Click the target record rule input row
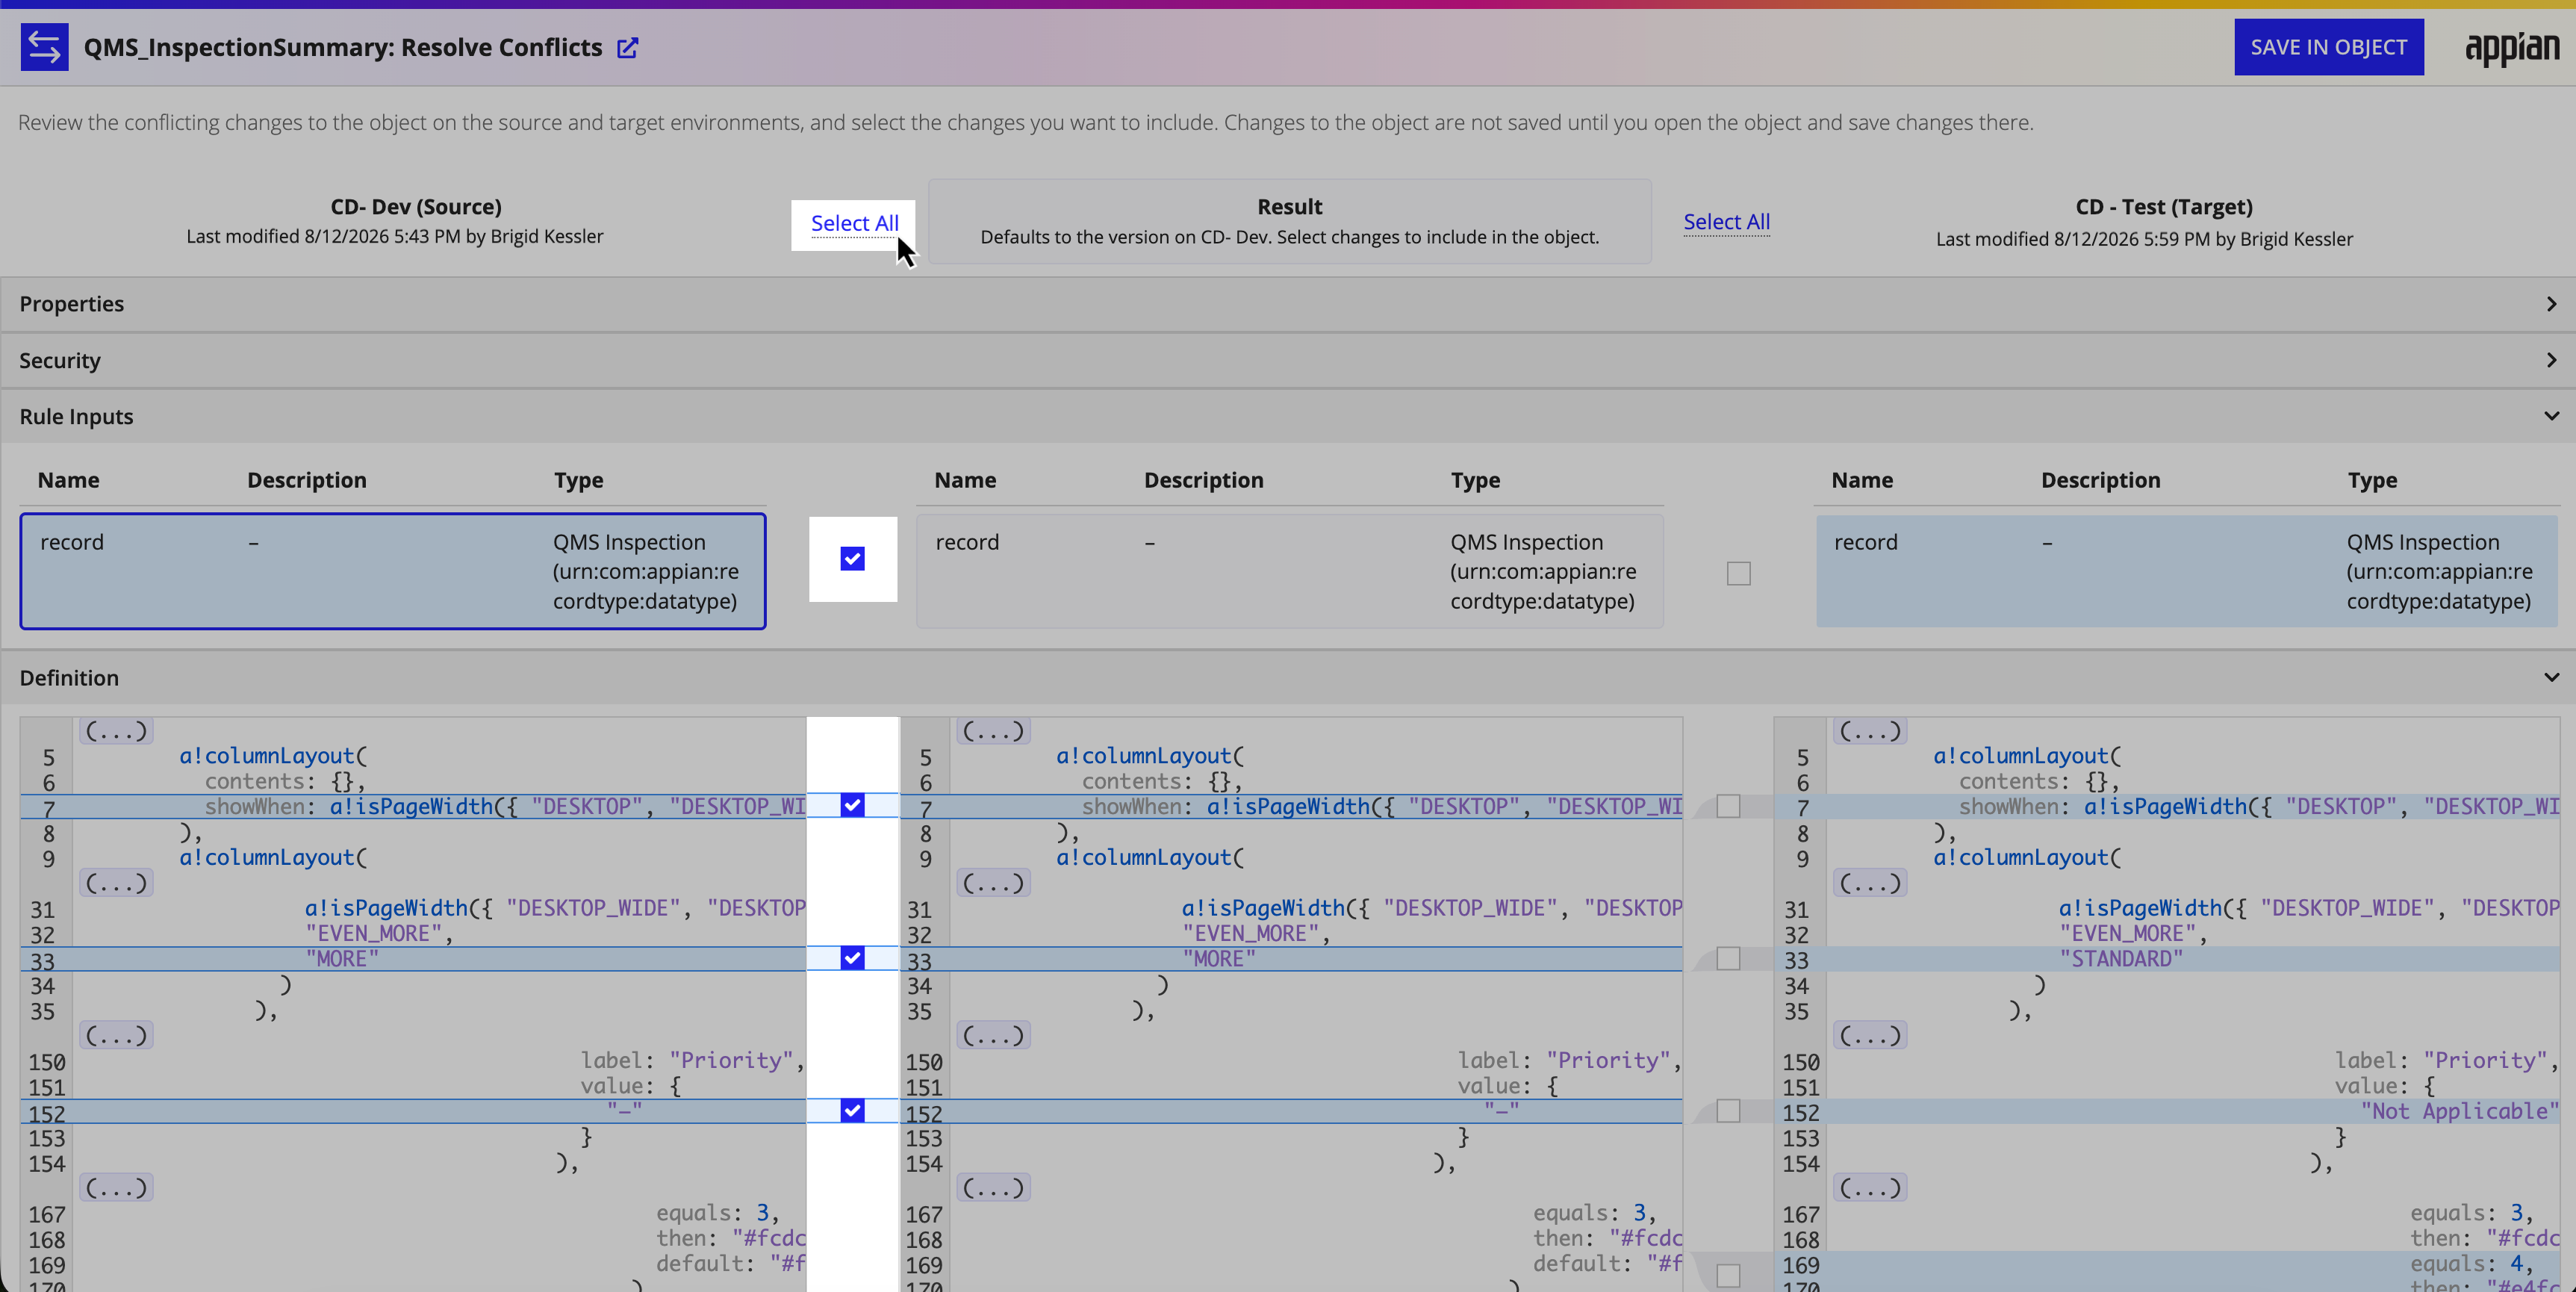This screenshot has height=1292, width=2576. (2187, 571)
